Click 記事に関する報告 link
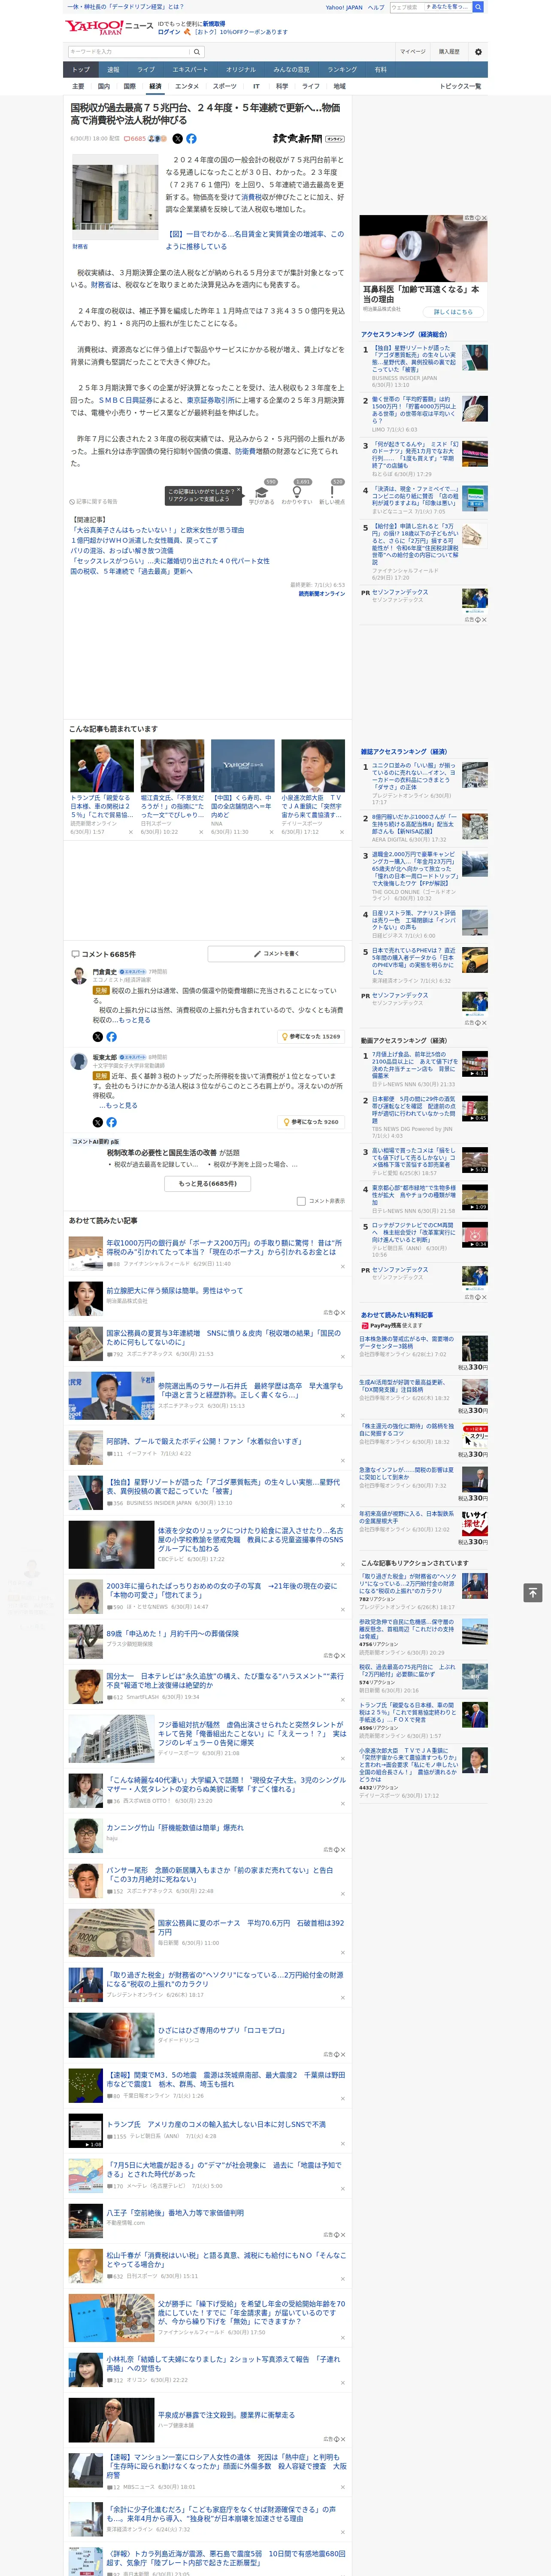Viewport: 551px width, 2576px height. pos(94,502)
